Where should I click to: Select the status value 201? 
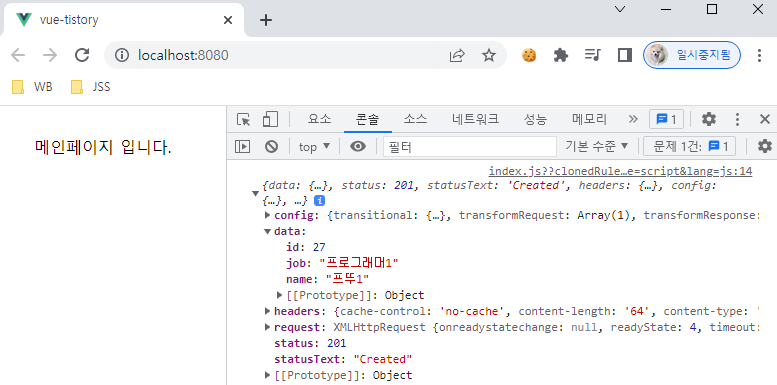(x=336, y=343)
